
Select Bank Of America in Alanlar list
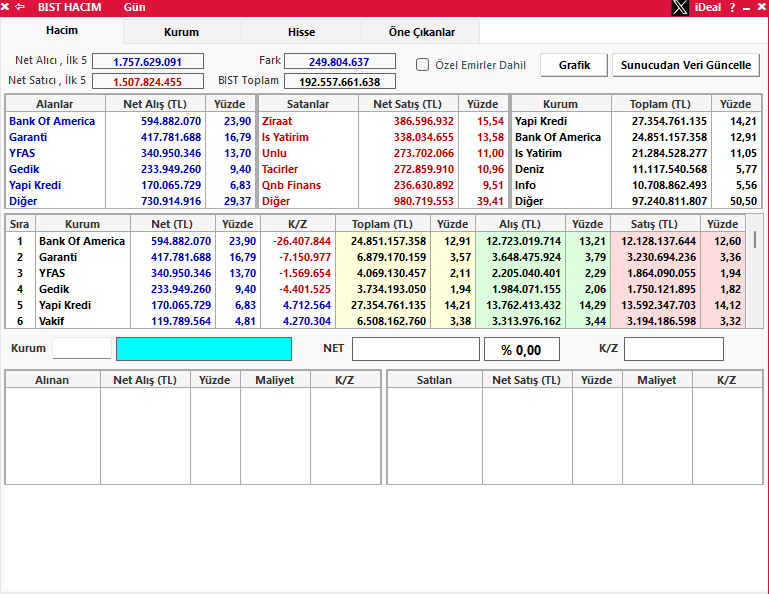pos(52,121)
